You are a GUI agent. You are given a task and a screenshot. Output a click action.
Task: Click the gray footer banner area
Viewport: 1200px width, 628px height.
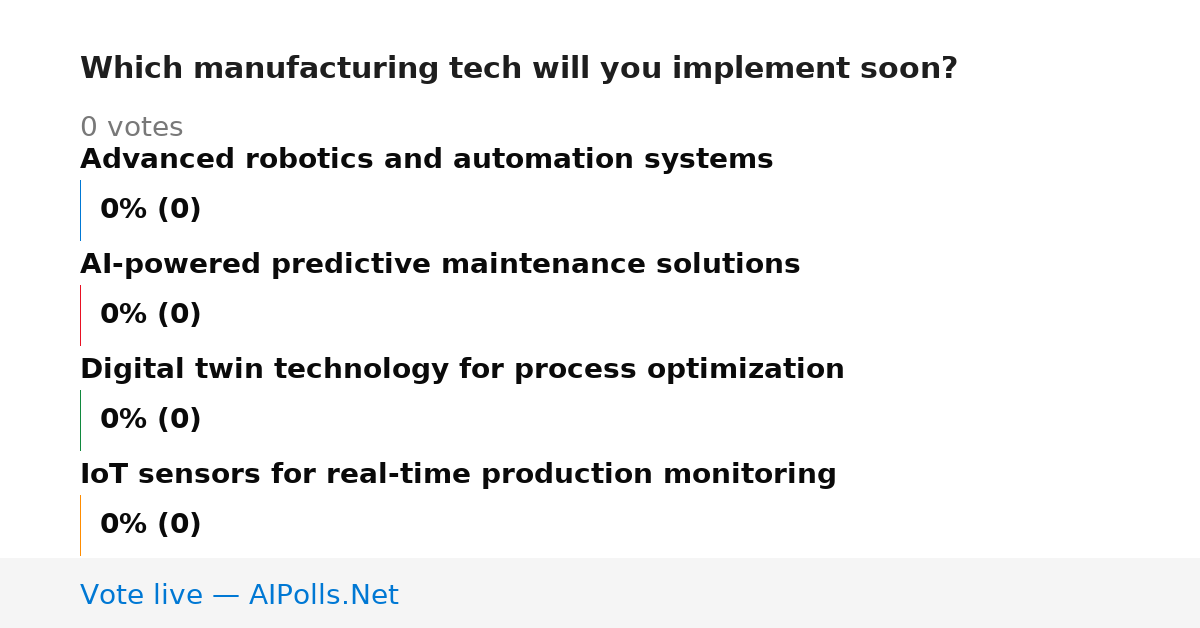[x=600, y=593]
